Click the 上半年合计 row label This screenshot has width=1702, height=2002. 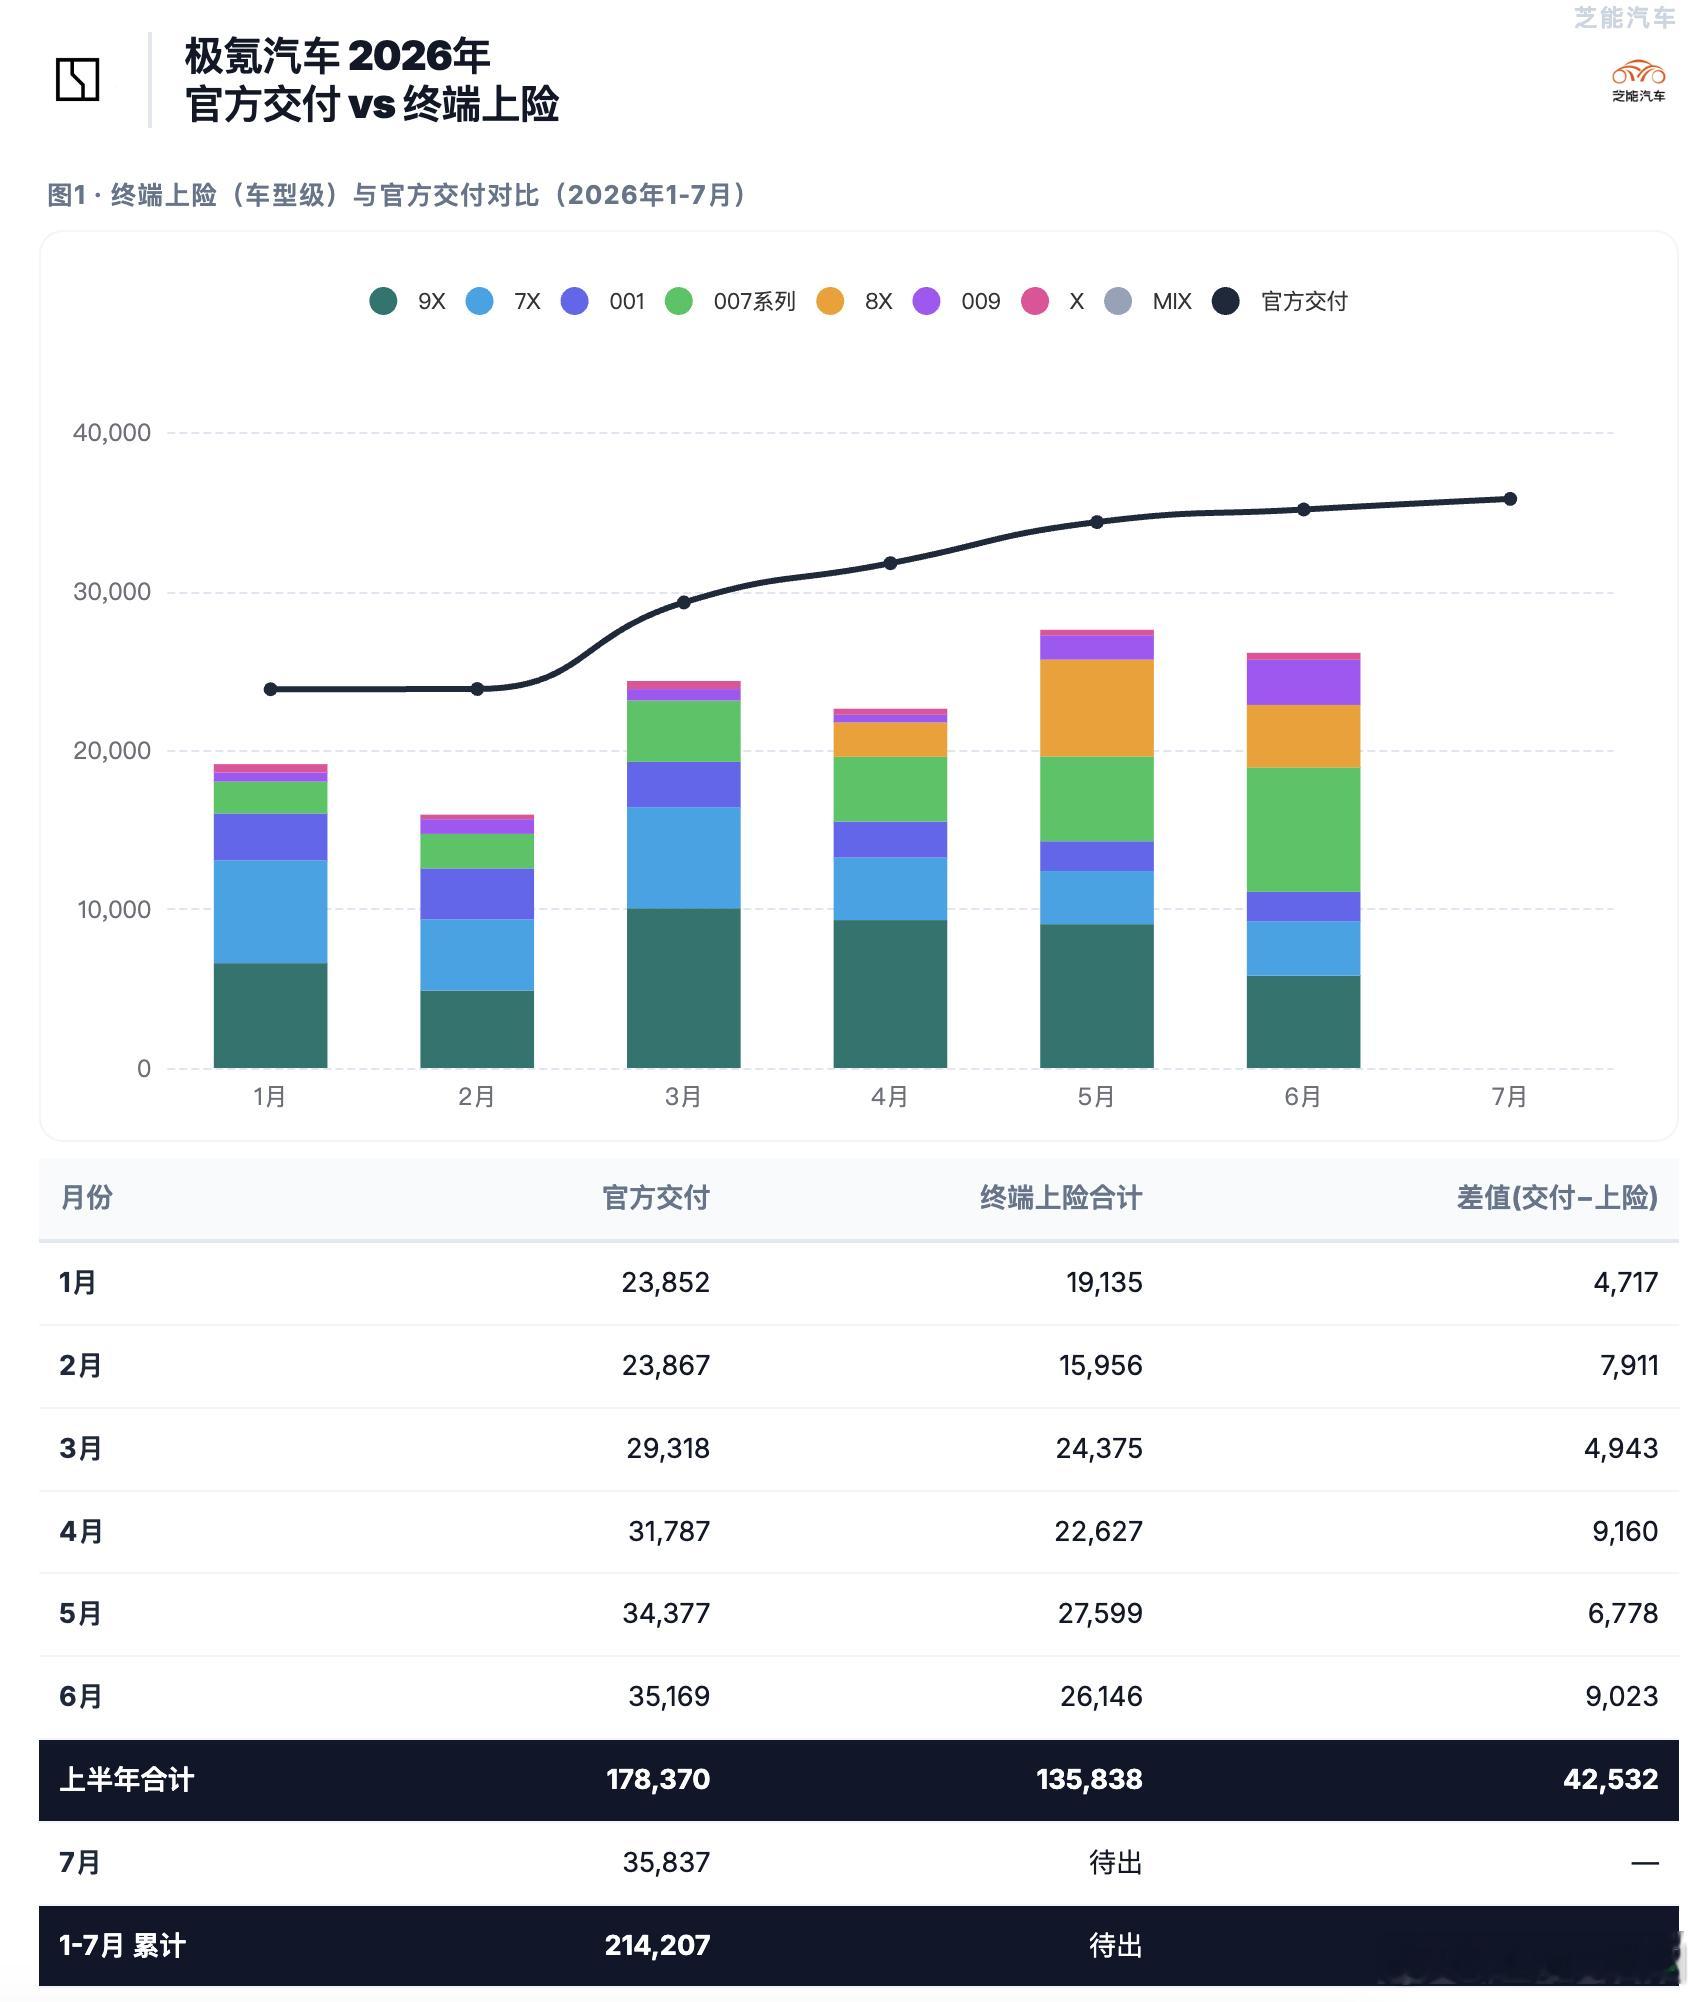pyautogui.click(x=127, y=1779)
